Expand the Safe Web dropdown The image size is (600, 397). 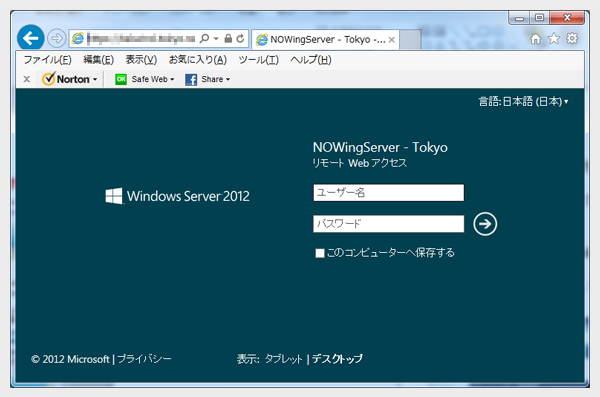pyautogui.click(x=172, y=79)
